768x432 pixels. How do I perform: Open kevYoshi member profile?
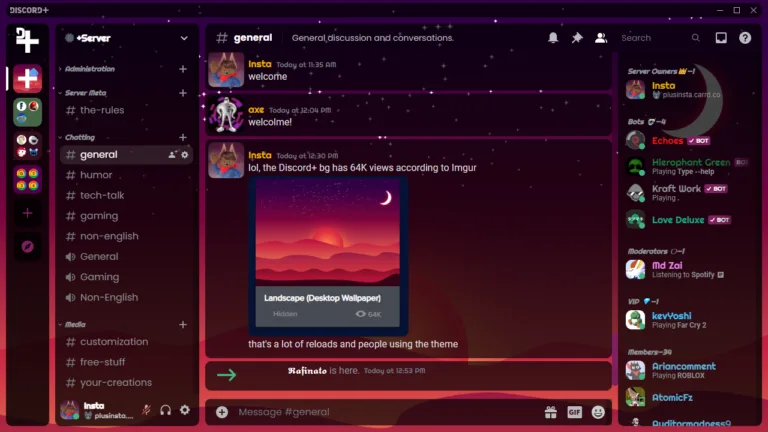pos(687,320)
